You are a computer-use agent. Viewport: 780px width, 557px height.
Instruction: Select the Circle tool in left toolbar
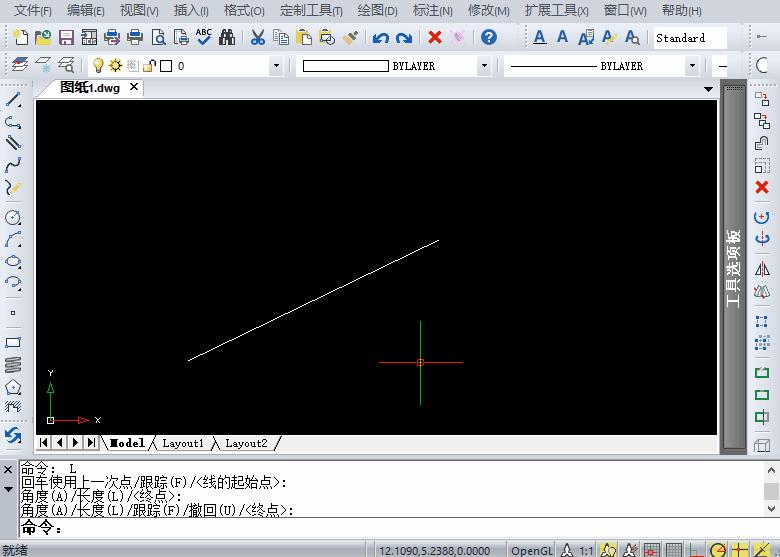[x=13, y=217]
